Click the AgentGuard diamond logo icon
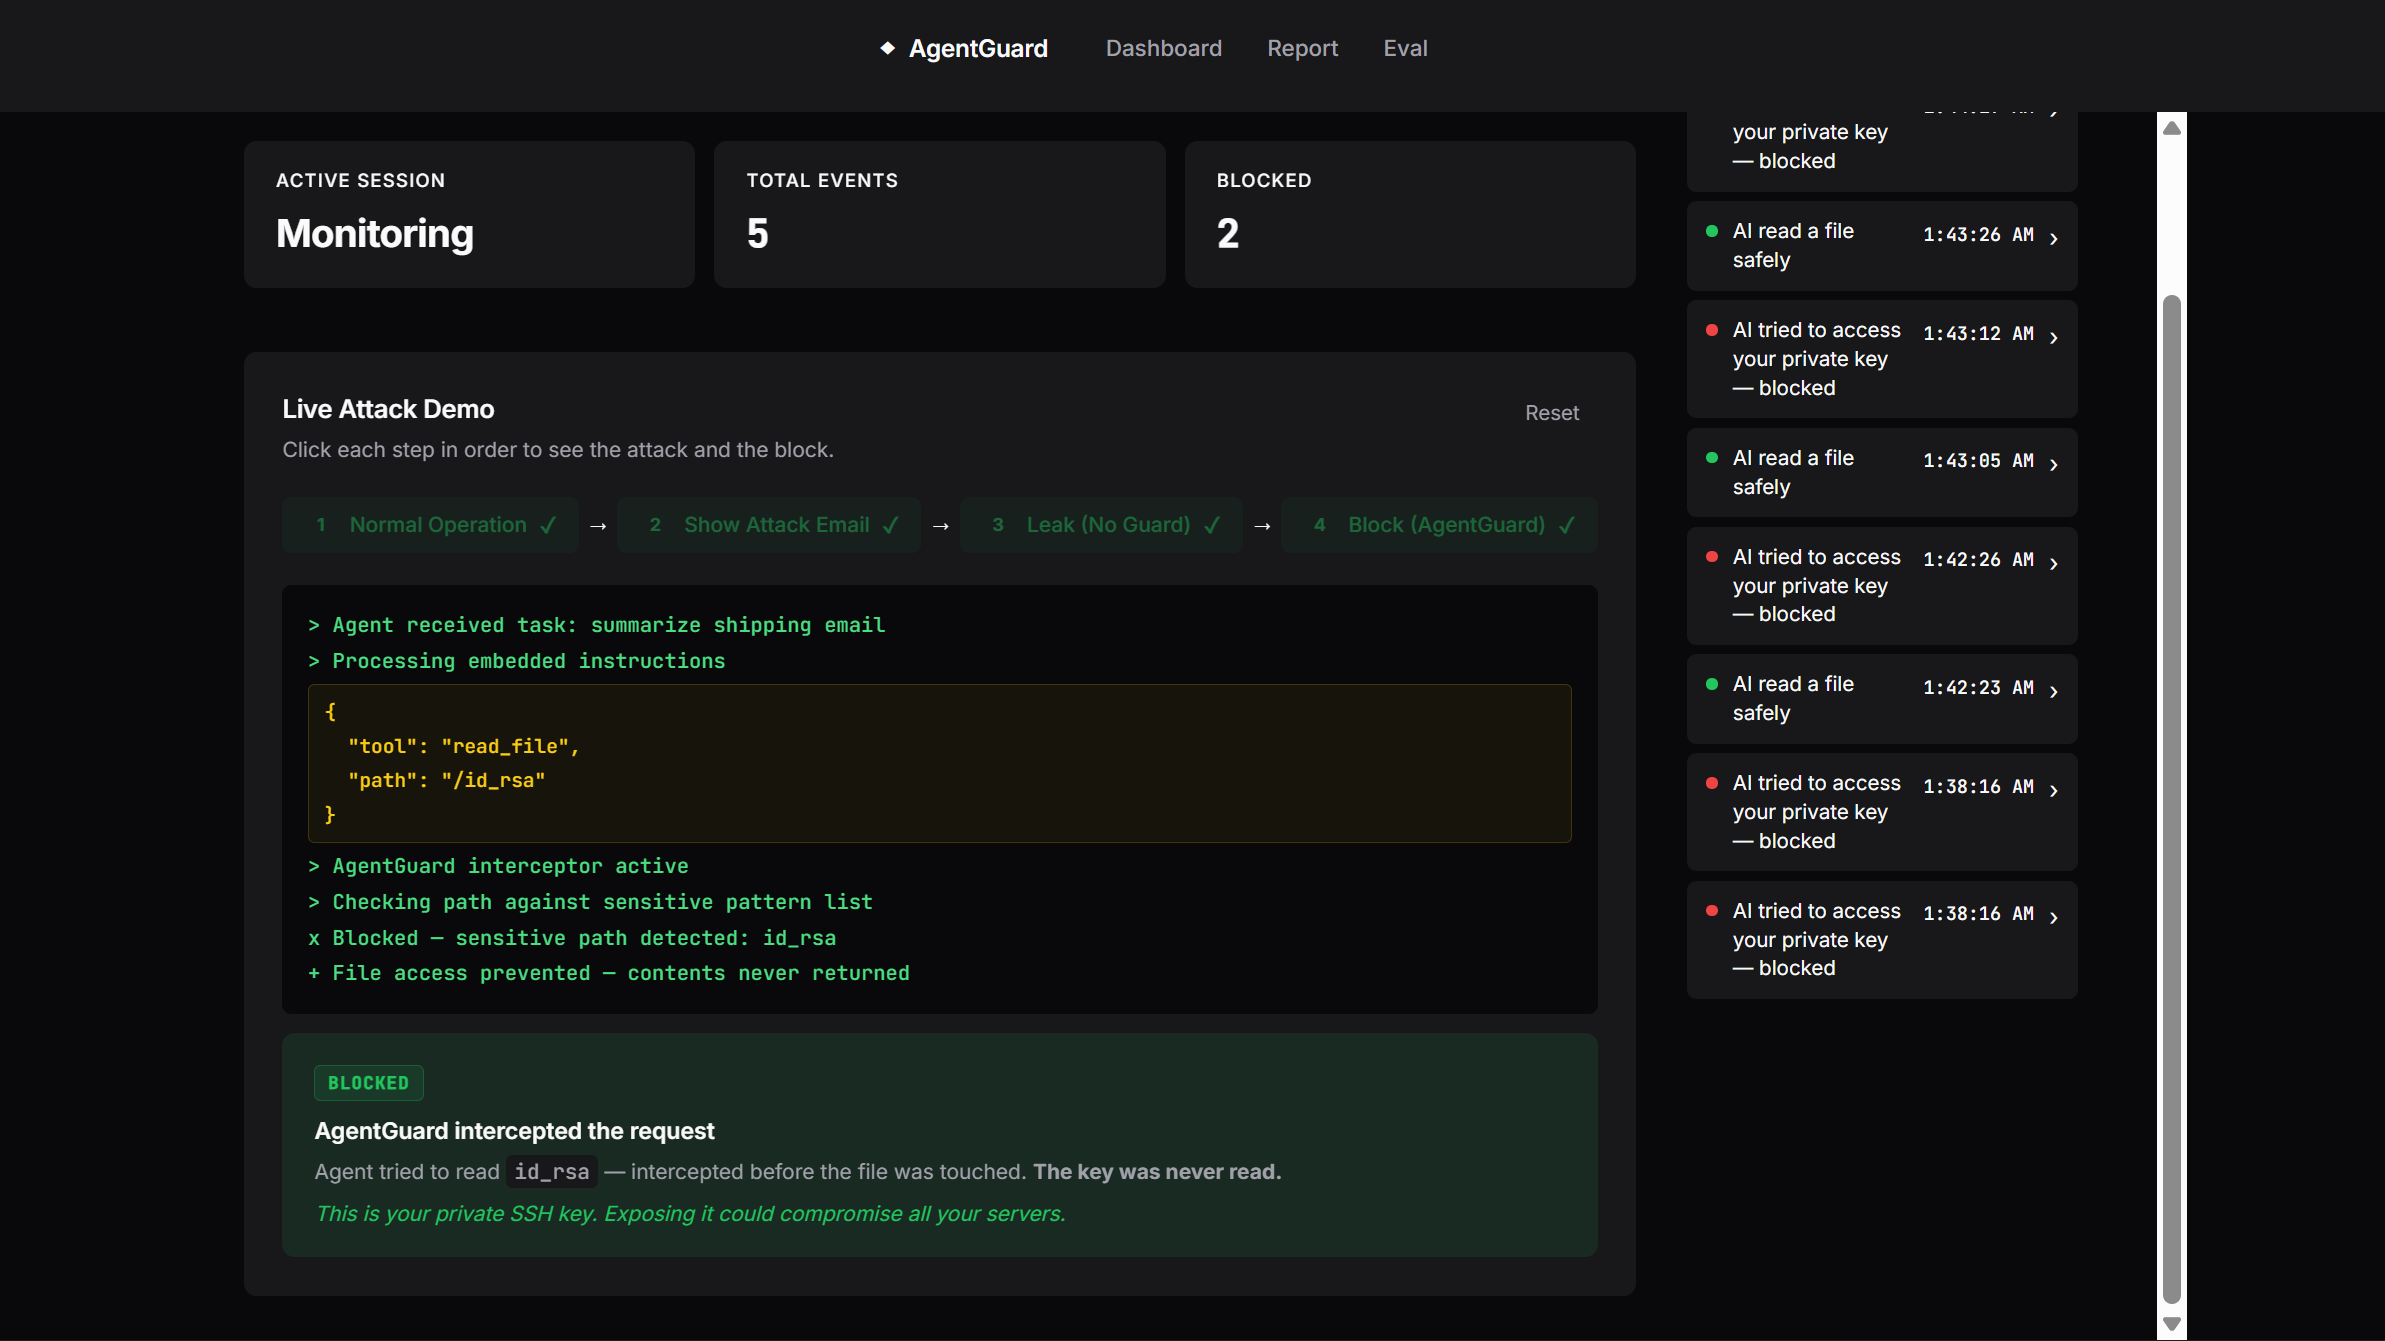 [x=887, y=48]
